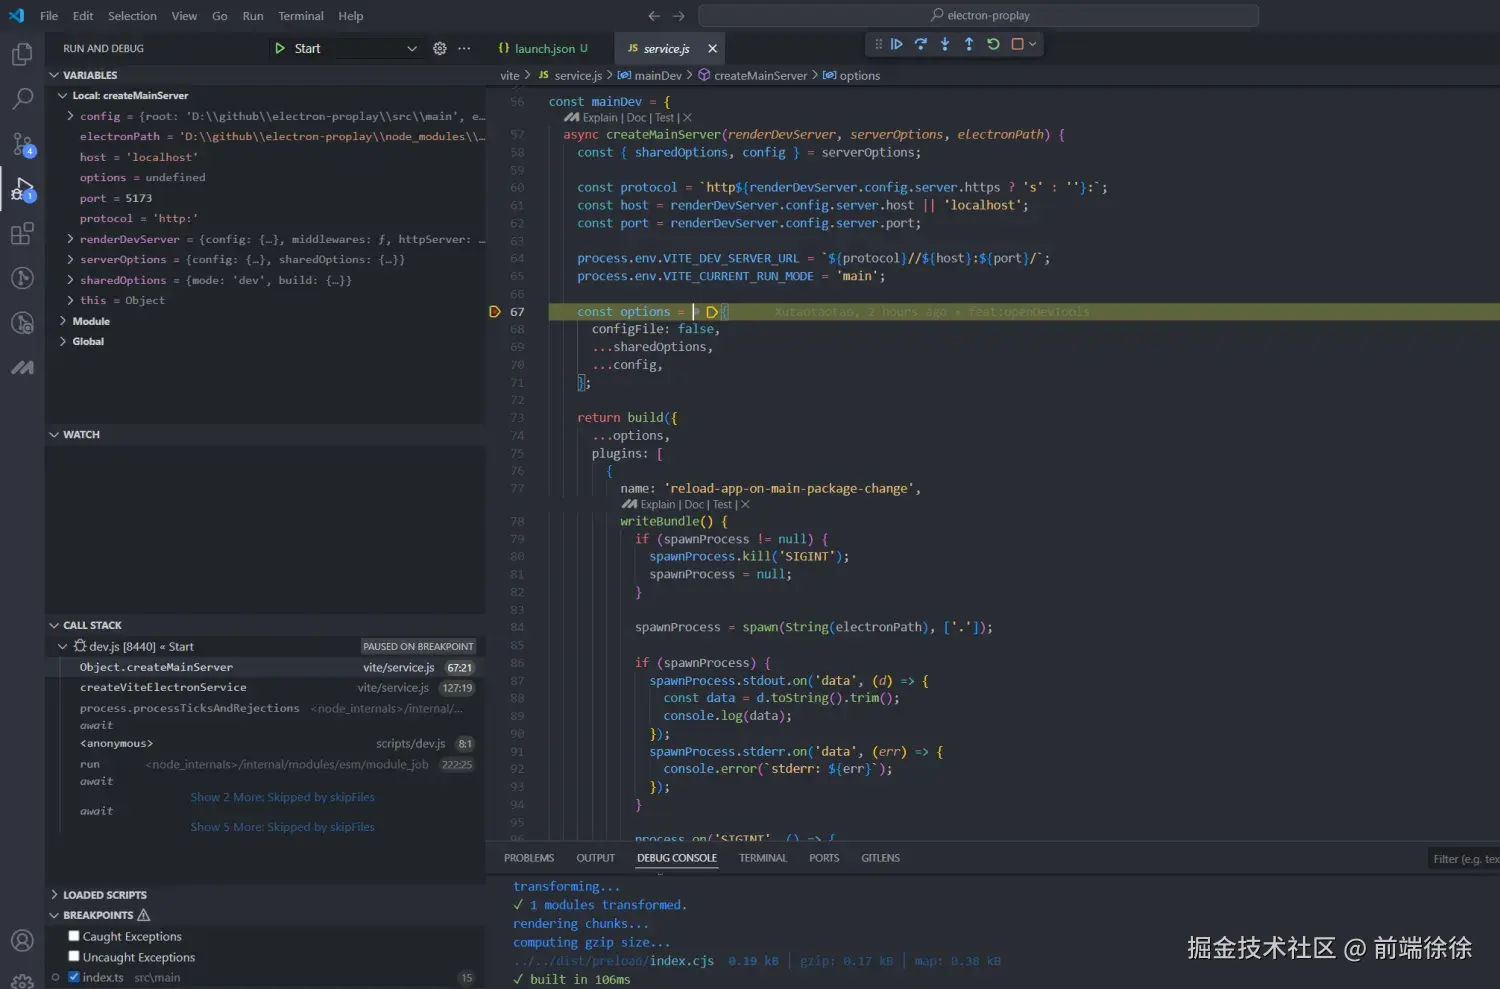Click the breakpoint marker on line 67

[494, 312]
